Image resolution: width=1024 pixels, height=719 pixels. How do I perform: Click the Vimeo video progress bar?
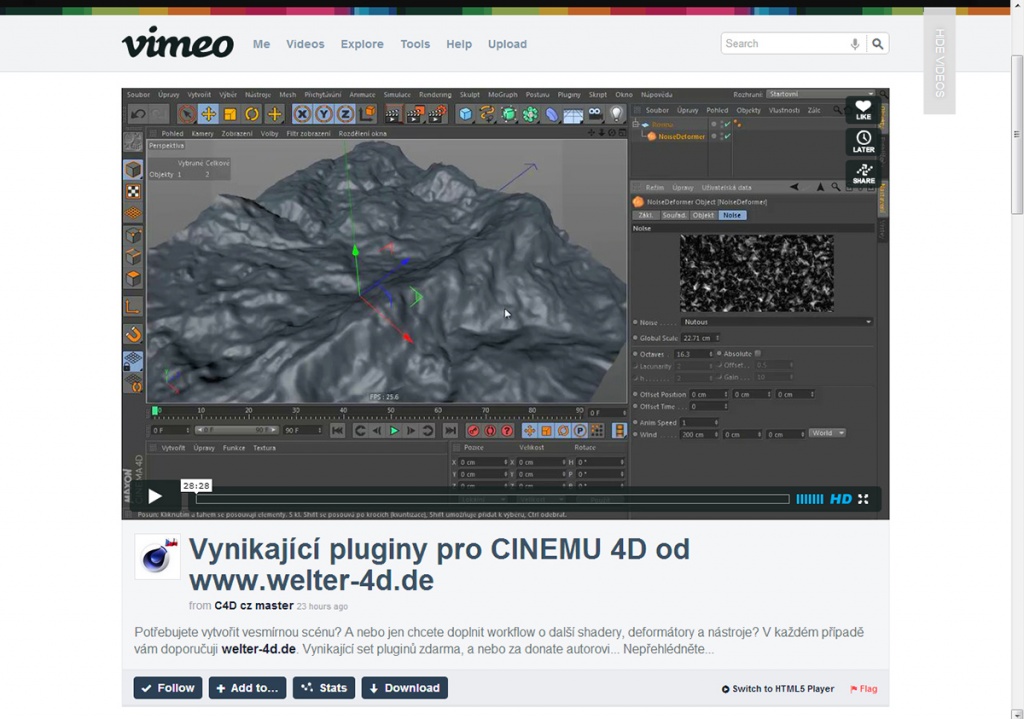click(x=492, y=499)
